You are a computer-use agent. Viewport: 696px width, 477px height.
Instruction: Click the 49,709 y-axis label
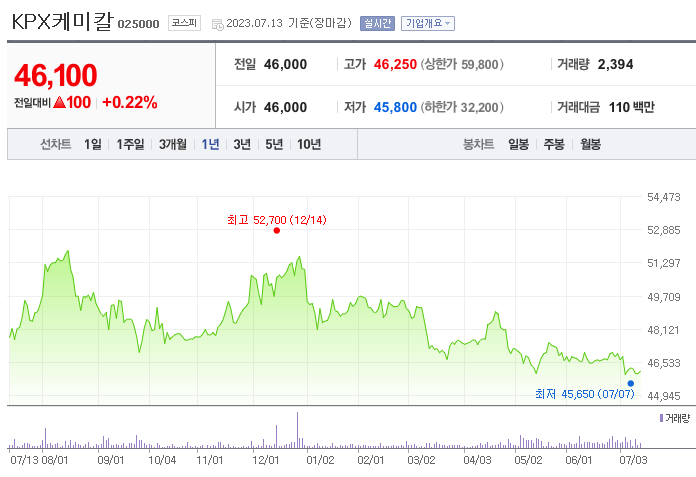pos(664,297)
